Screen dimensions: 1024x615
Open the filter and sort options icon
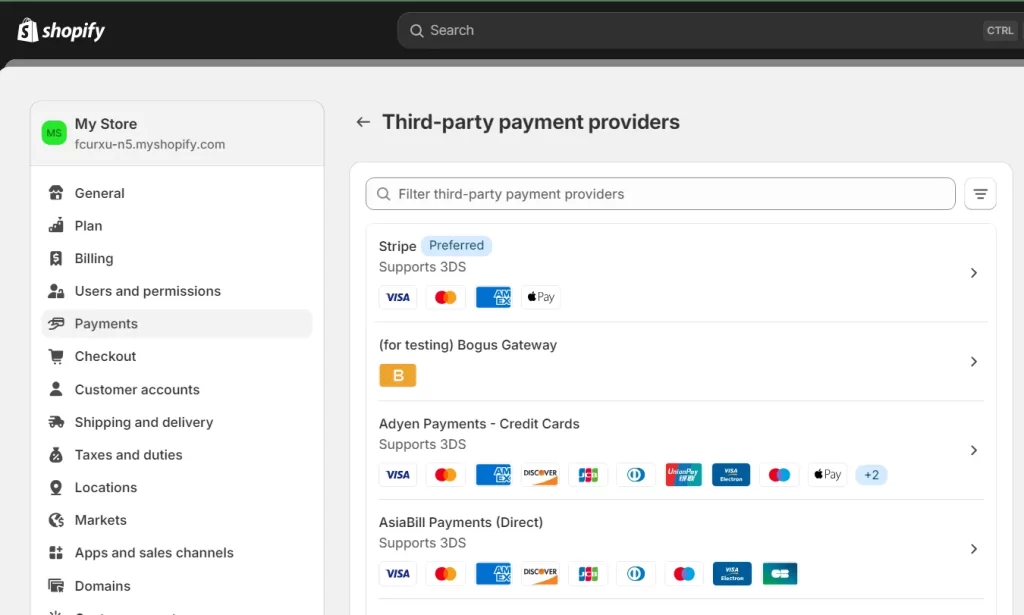[x=980, y=194]
